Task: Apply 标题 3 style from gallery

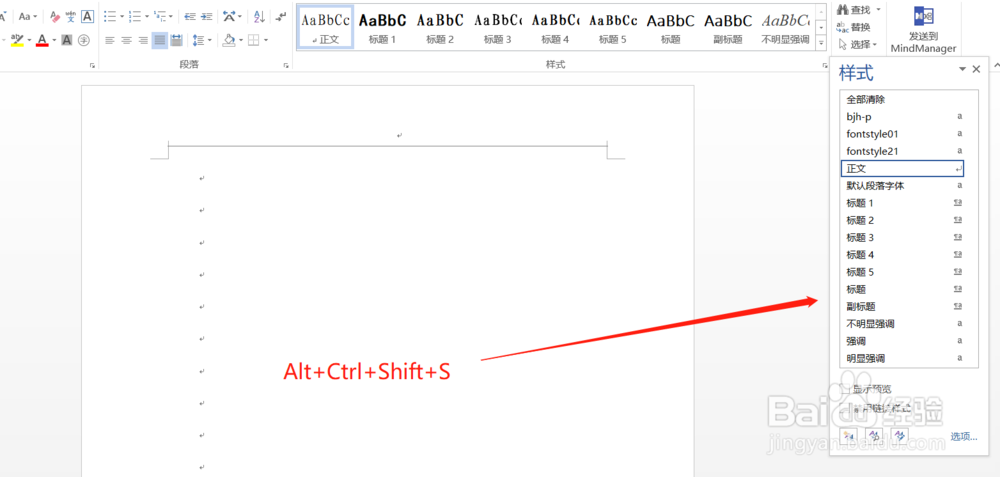Action: (x=497, y=27)
